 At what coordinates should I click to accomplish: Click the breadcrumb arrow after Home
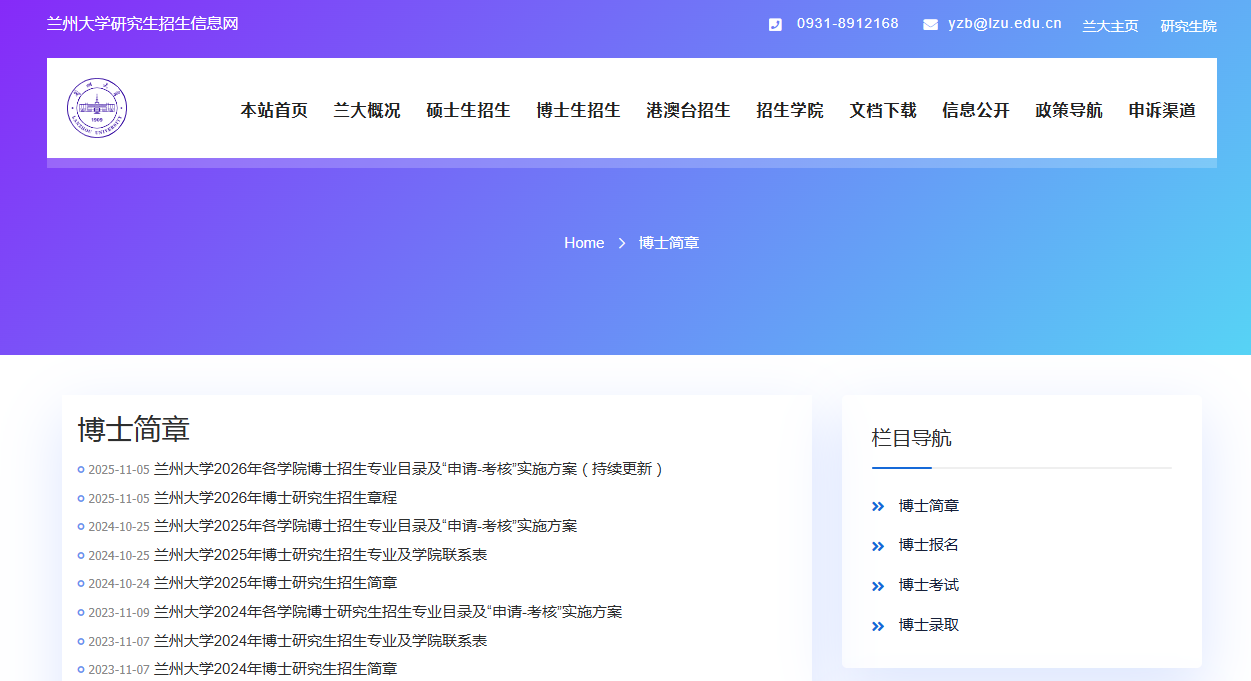tap(621, 243)
